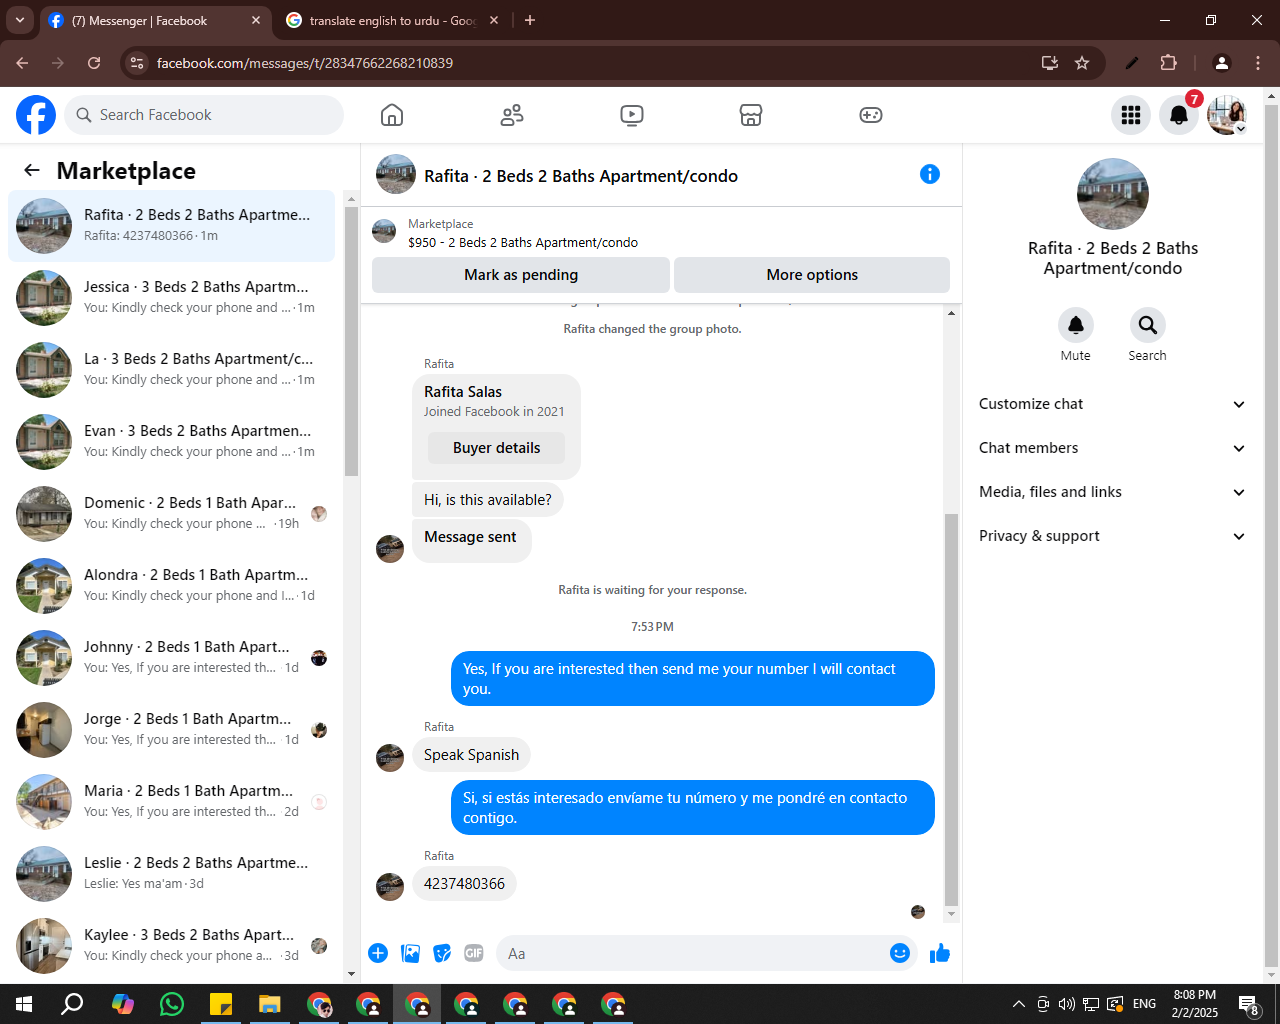Choose a sticker icon in composer

(x=442, y=953)
